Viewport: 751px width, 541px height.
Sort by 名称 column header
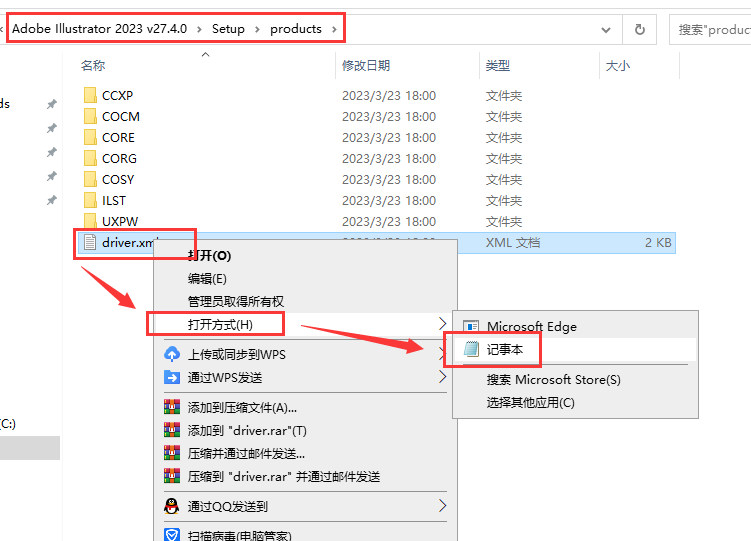[93, 65]
